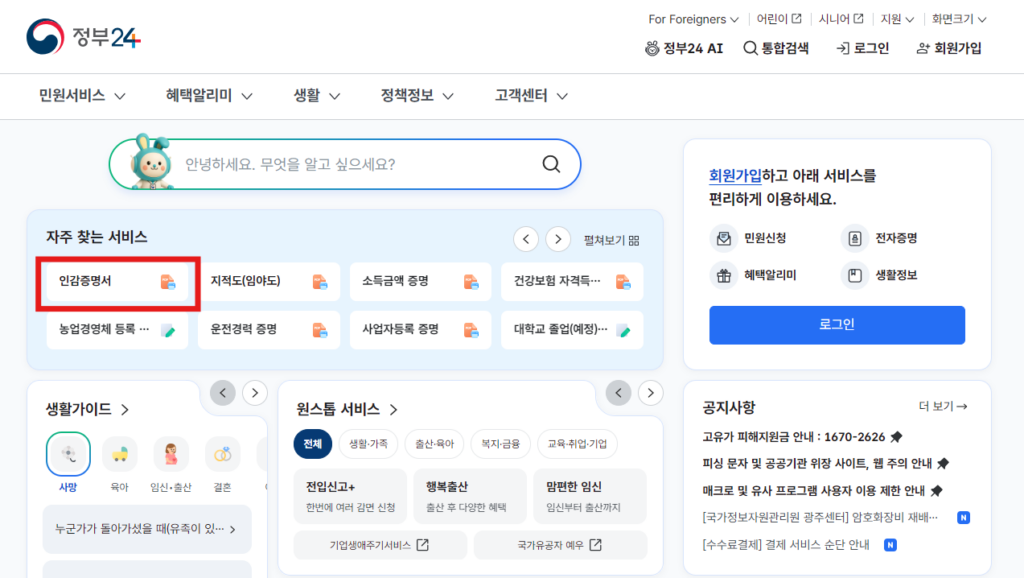Open the 소득금액 증명 service

421,281
